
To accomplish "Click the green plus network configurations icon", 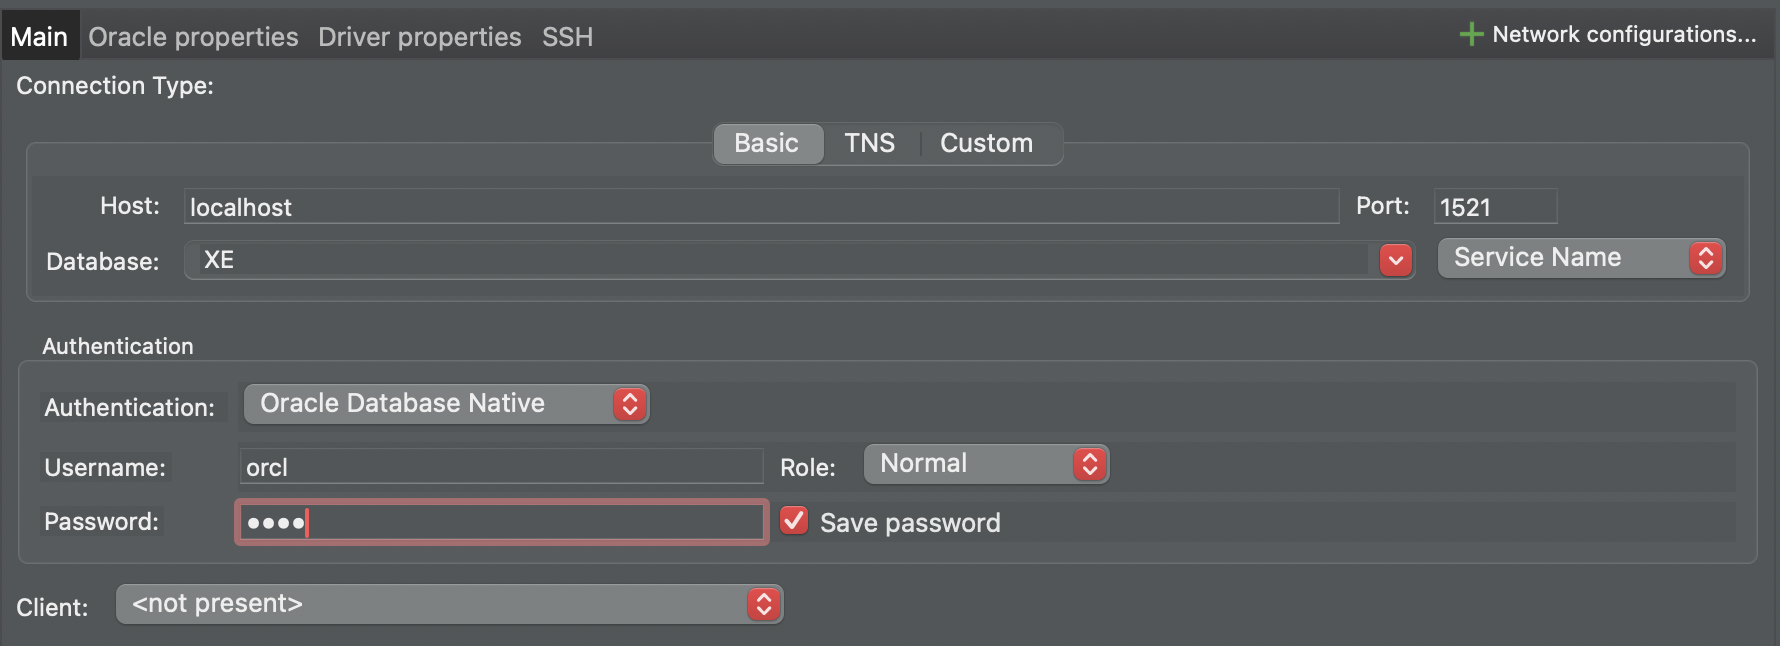I will click(x=1471, y=35).
